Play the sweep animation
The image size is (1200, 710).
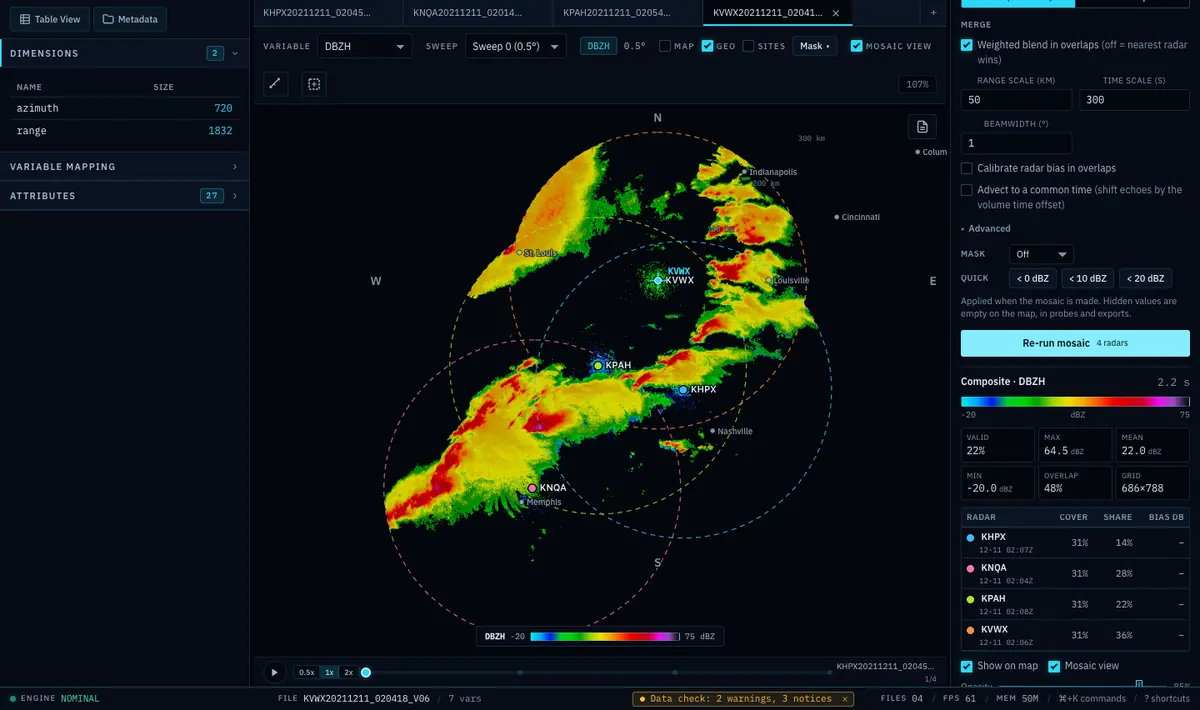pos(273,672)
